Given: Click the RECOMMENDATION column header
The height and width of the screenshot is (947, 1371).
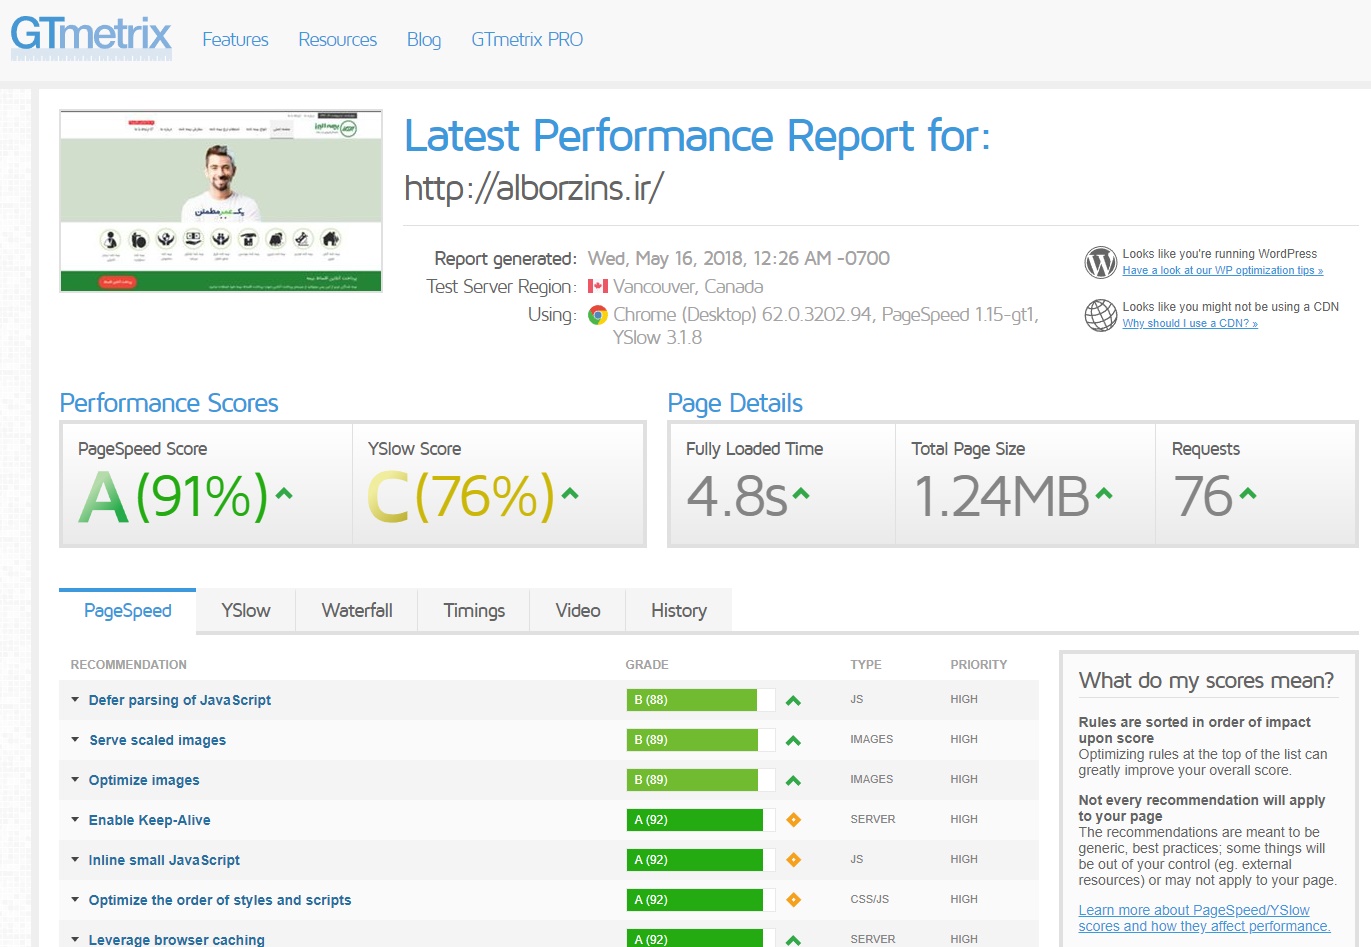Looking at the screenshot, I should pyautogui.click(x=129, y=665).
